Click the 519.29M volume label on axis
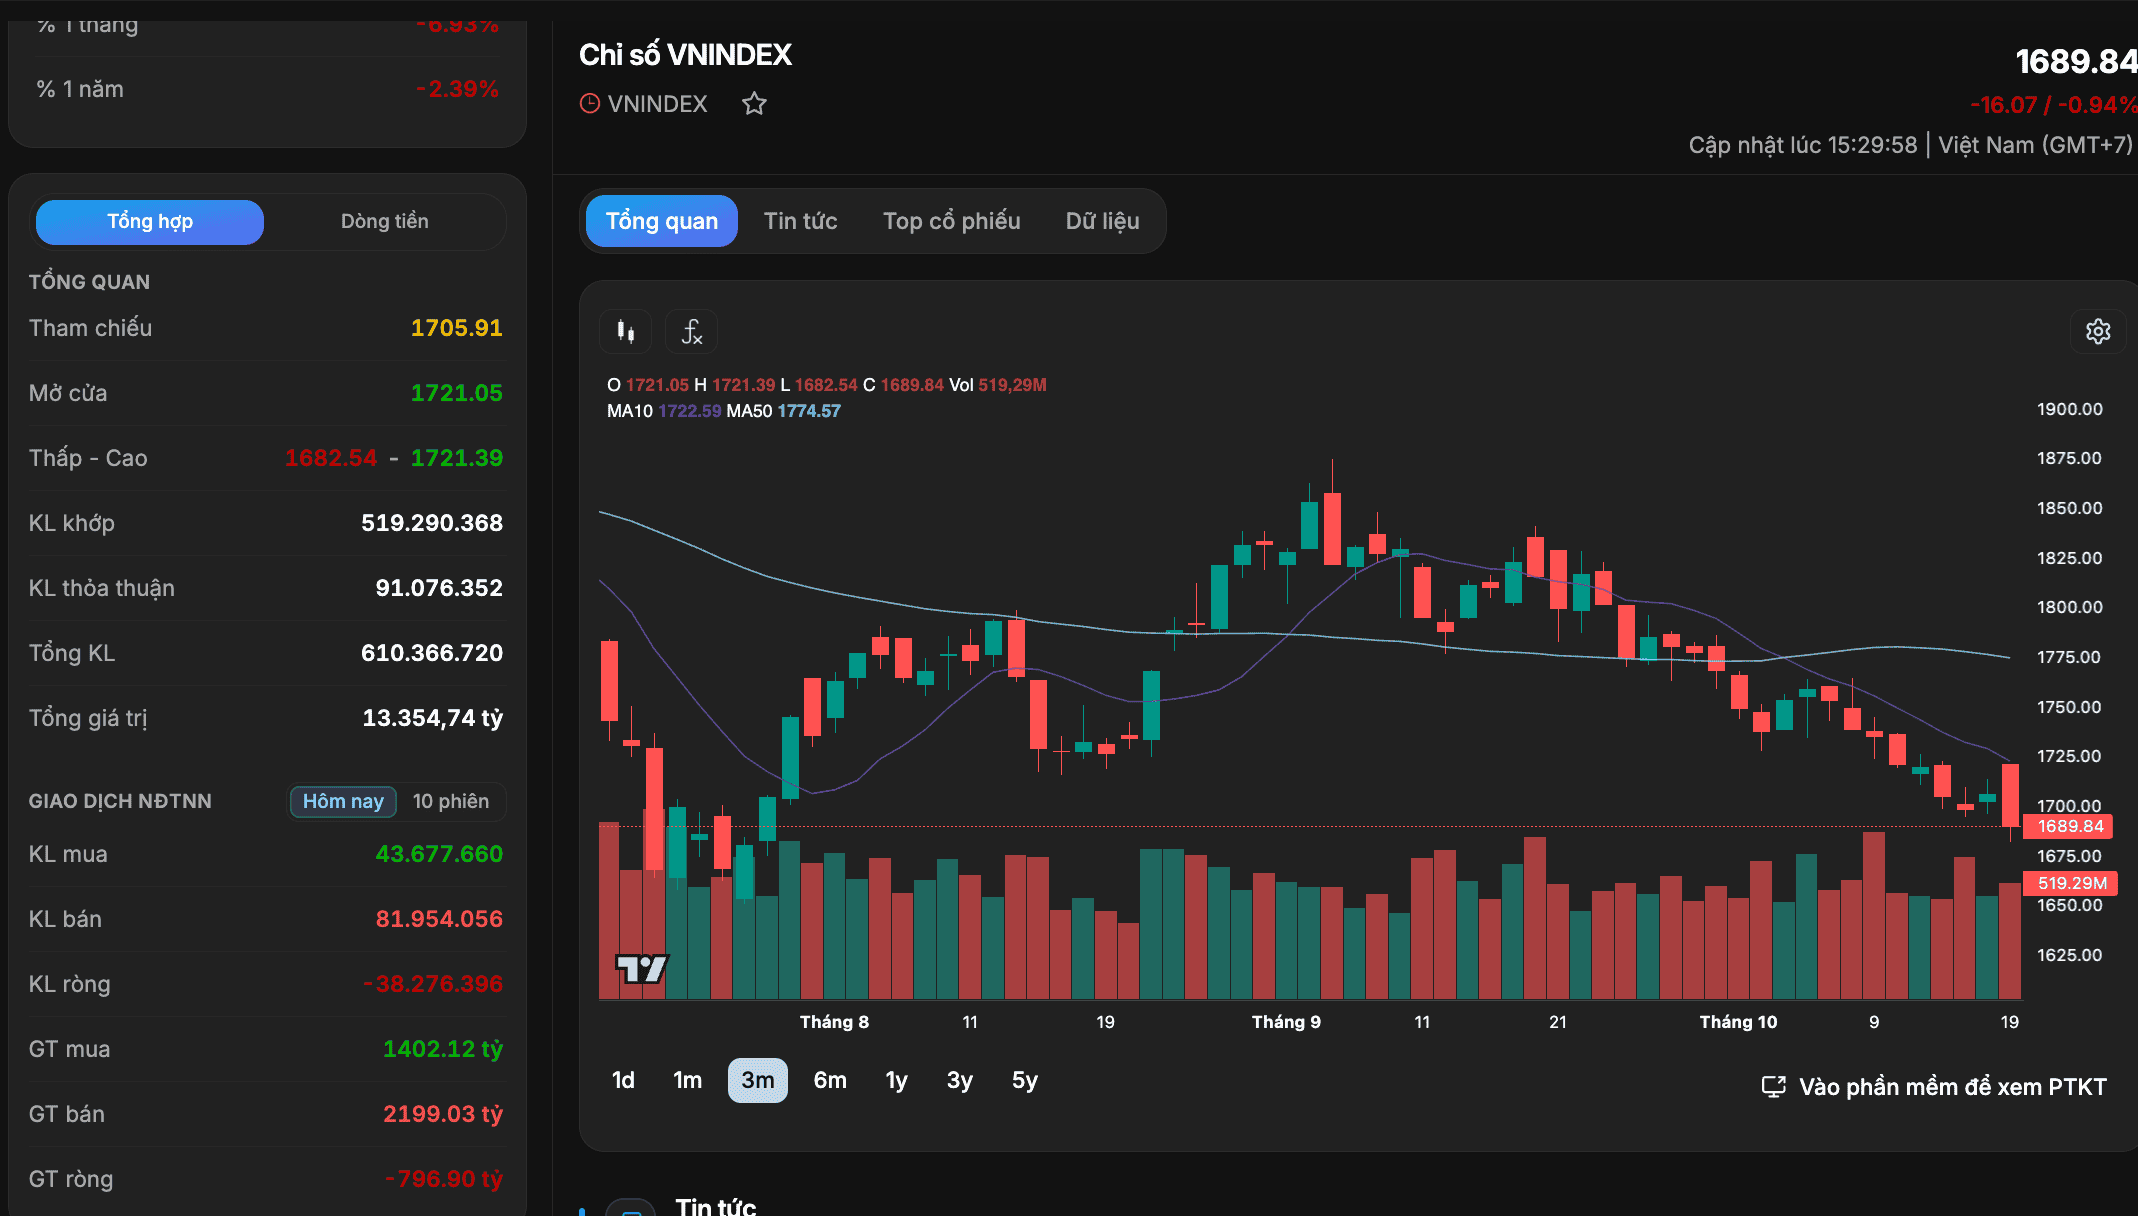2138x1216 pixels. coord(2071,883)
